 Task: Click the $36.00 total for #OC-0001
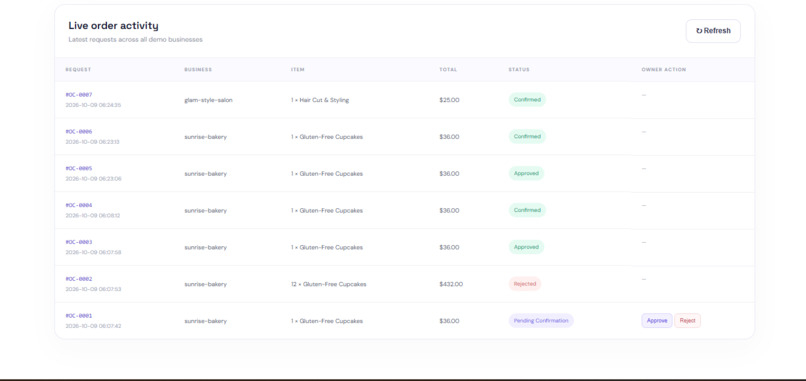(449, 321)
